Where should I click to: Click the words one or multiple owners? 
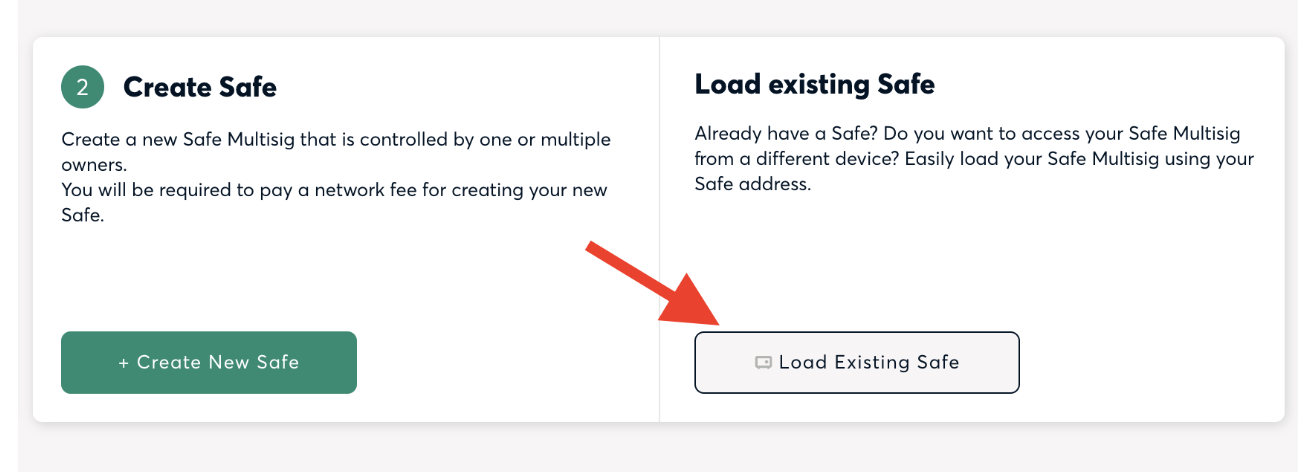336,151
